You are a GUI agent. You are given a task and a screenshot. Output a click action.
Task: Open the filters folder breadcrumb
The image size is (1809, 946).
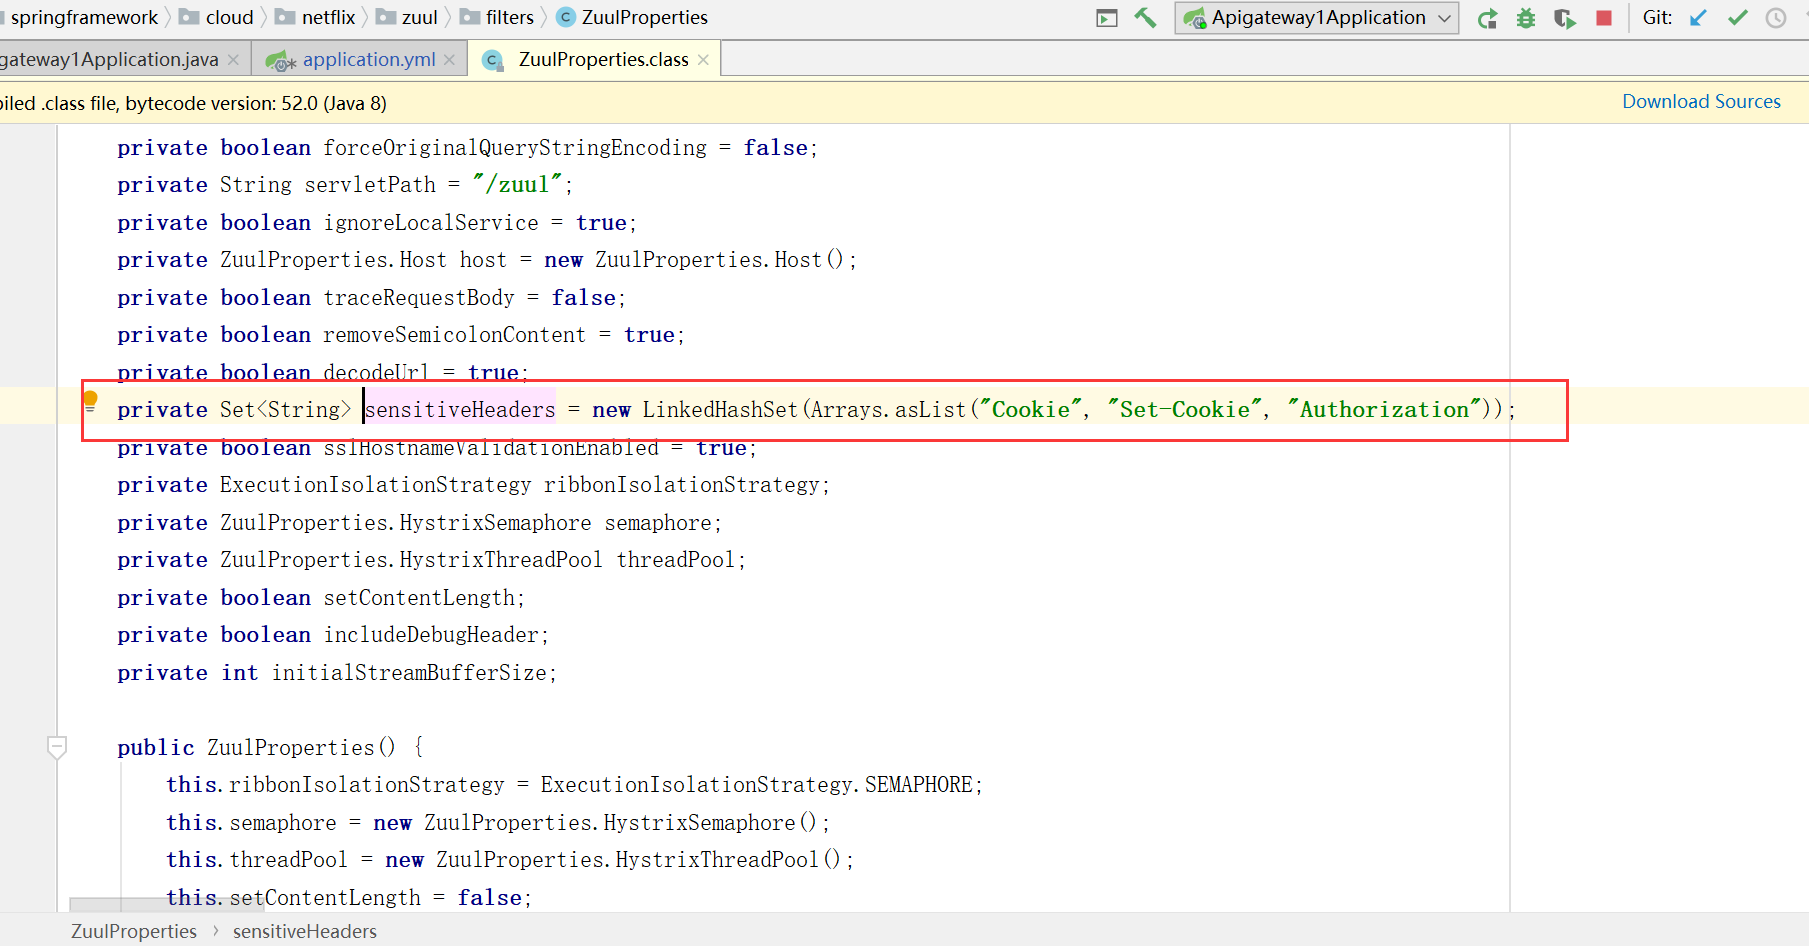pos(497,18)
